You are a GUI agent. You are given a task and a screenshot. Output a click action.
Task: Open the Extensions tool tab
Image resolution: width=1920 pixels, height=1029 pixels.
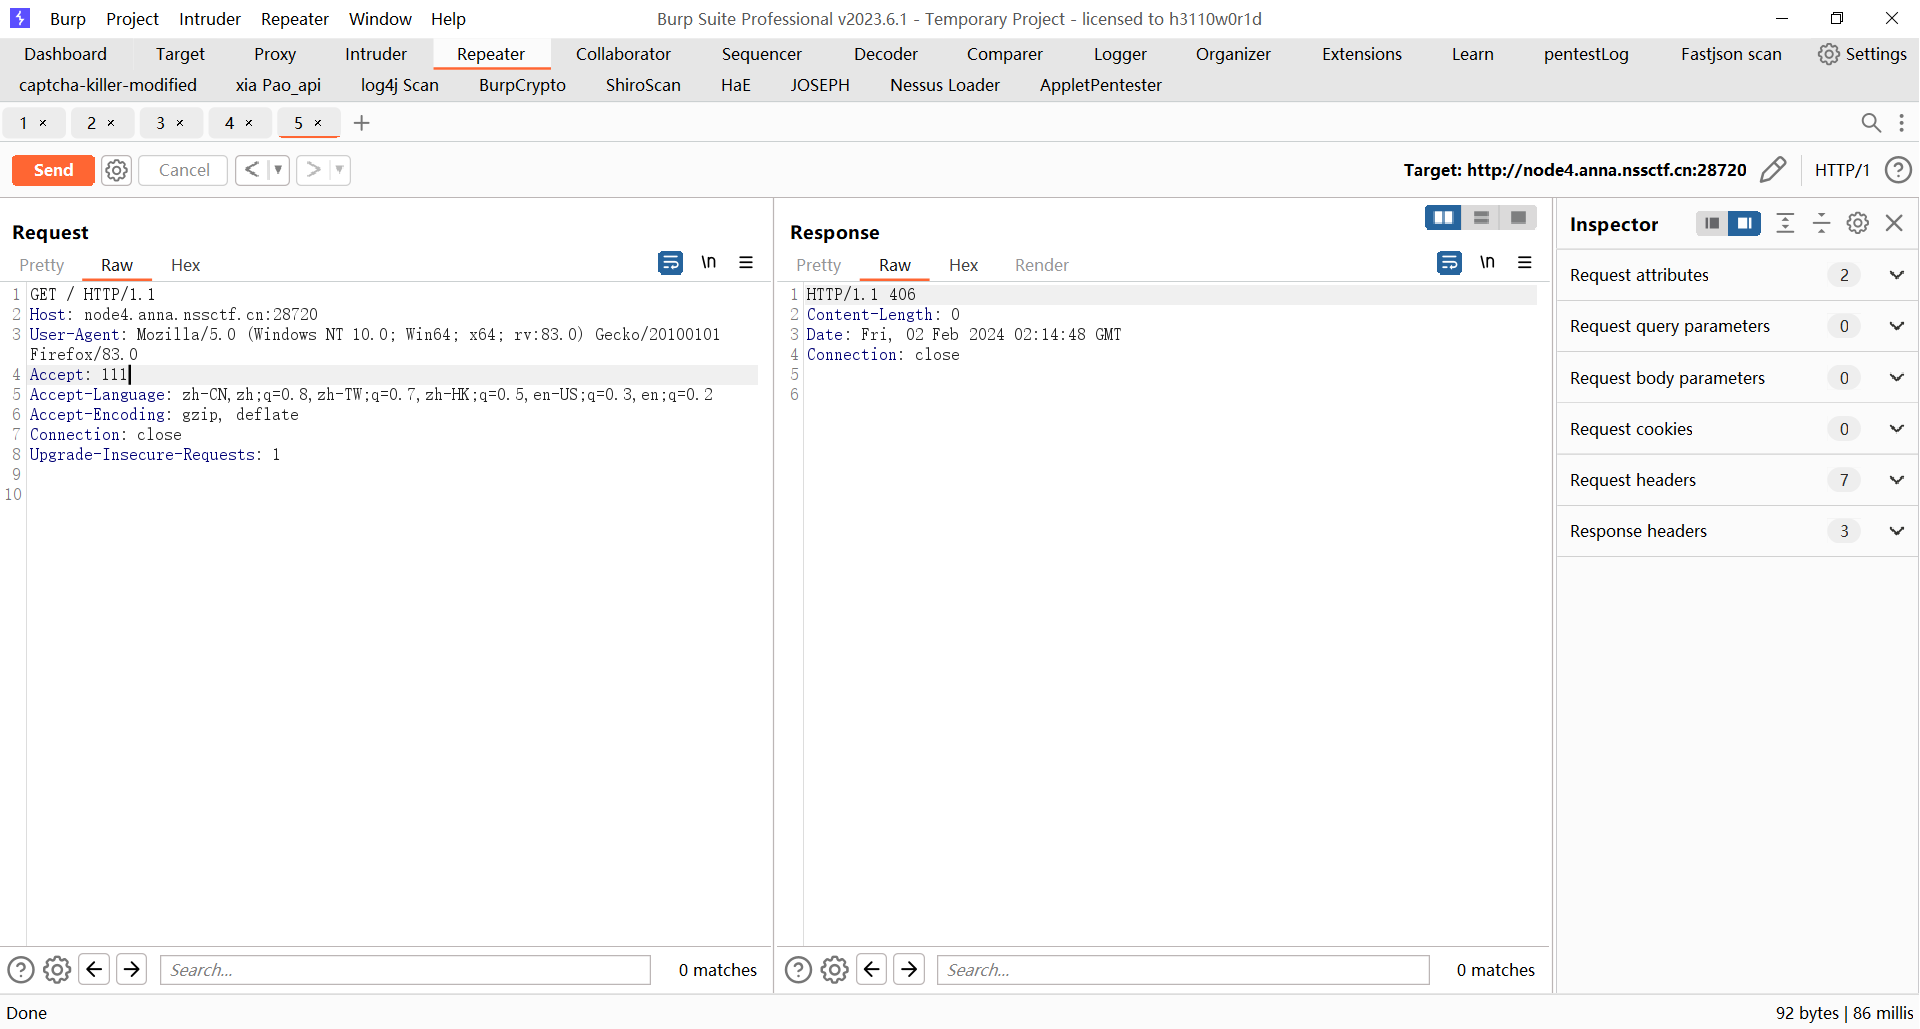point(1361,54)
